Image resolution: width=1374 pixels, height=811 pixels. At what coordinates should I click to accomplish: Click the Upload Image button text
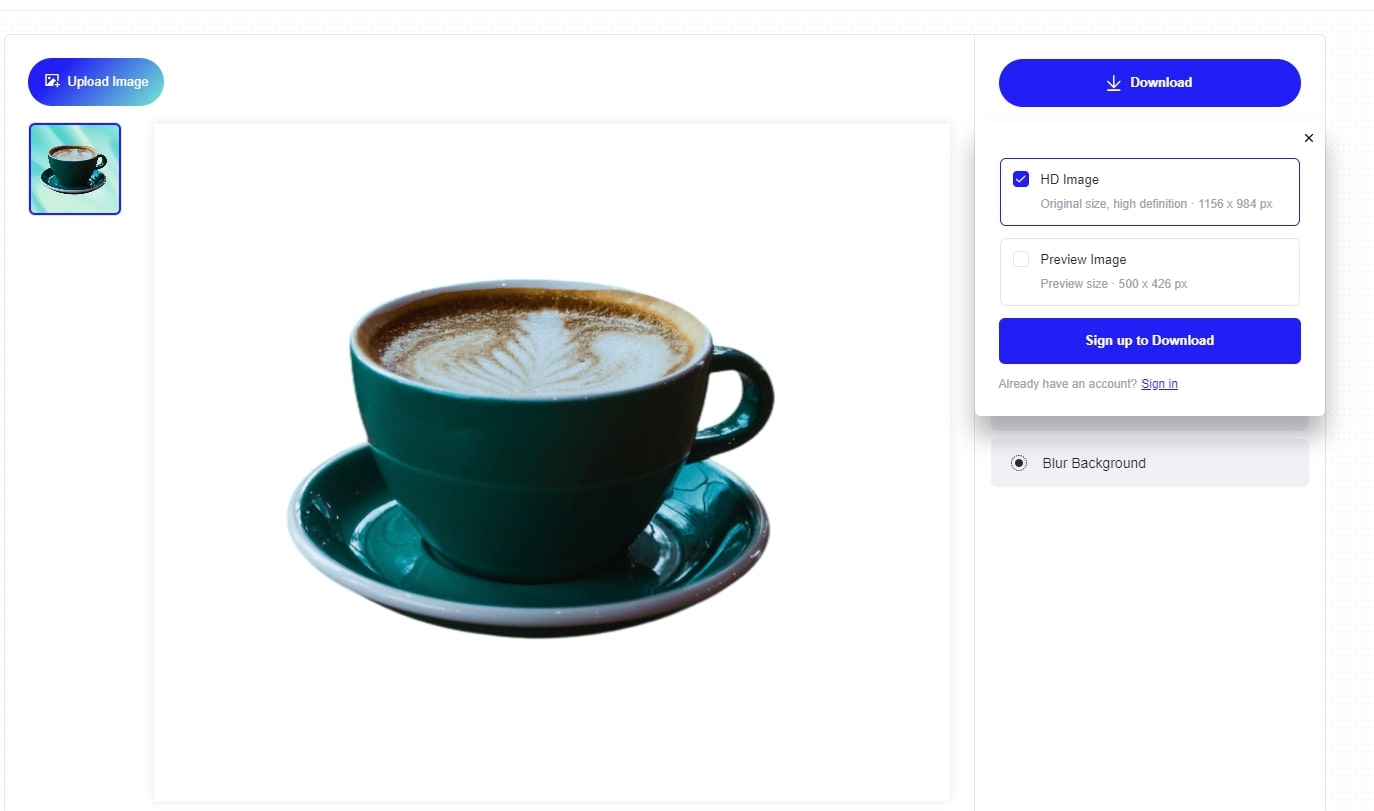click(108, 81)
